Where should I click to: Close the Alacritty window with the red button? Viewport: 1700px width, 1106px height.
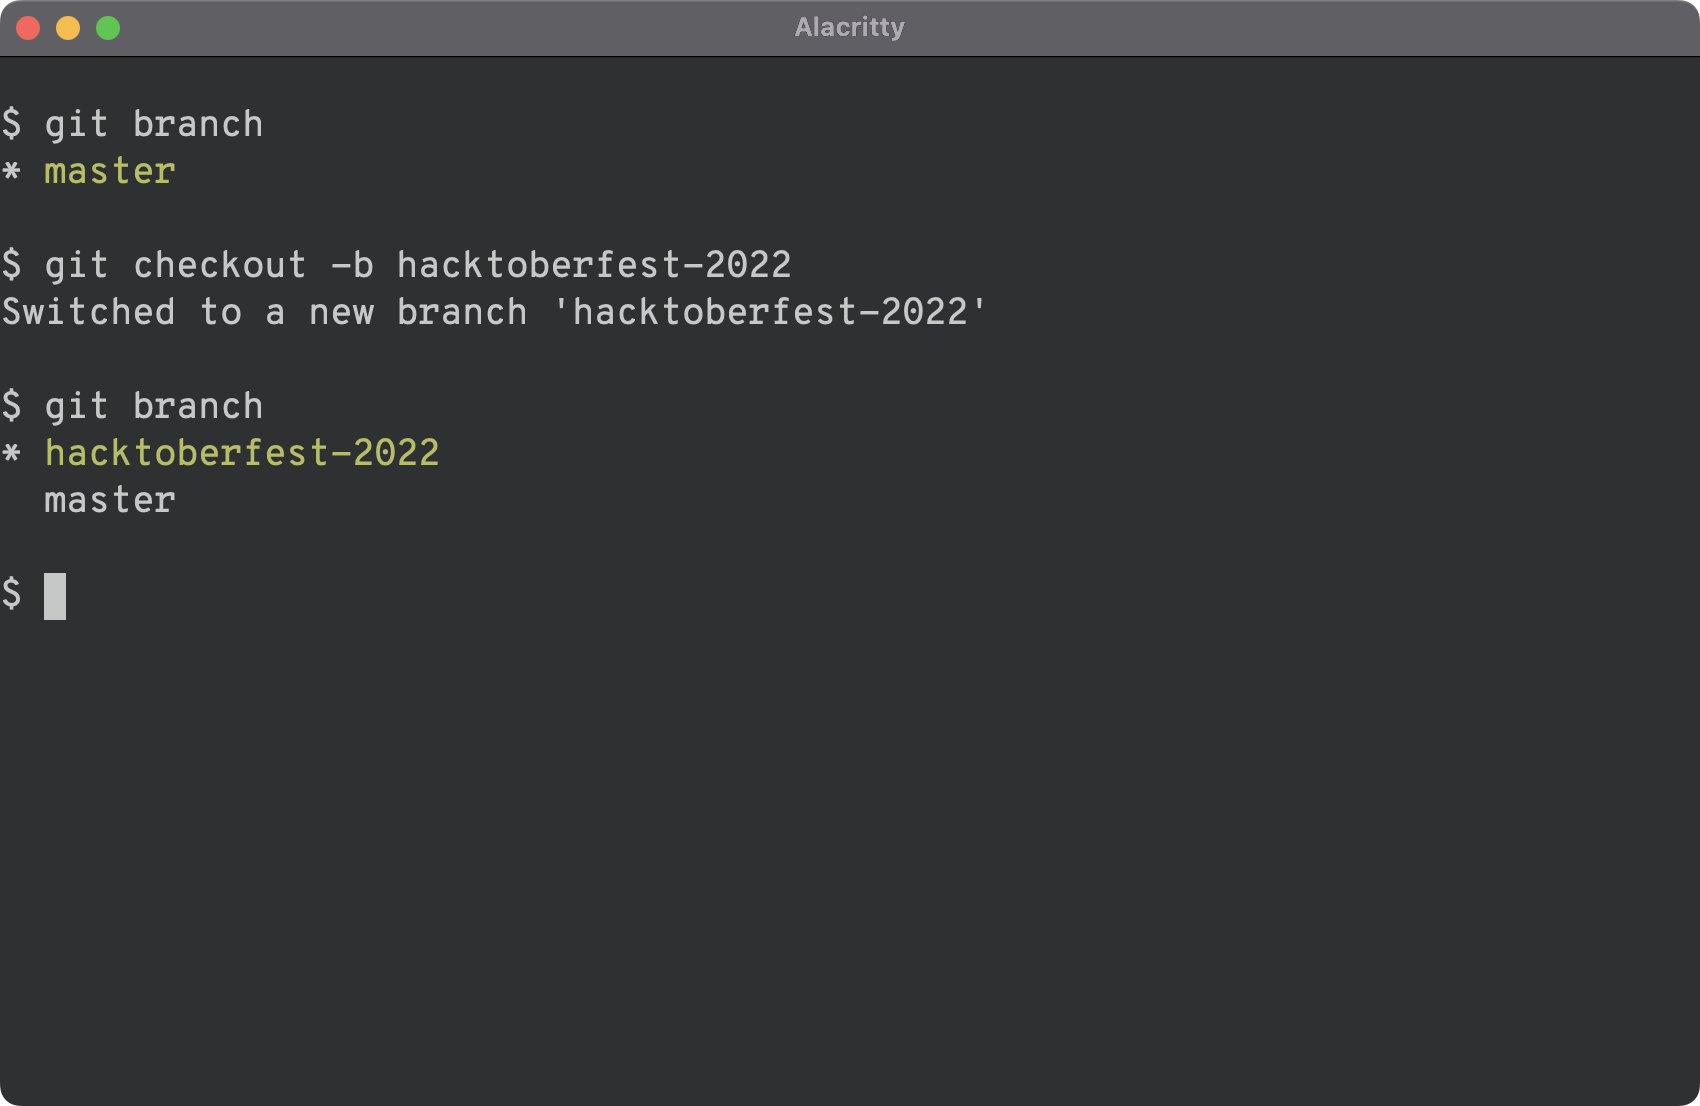tap(28, 28)
